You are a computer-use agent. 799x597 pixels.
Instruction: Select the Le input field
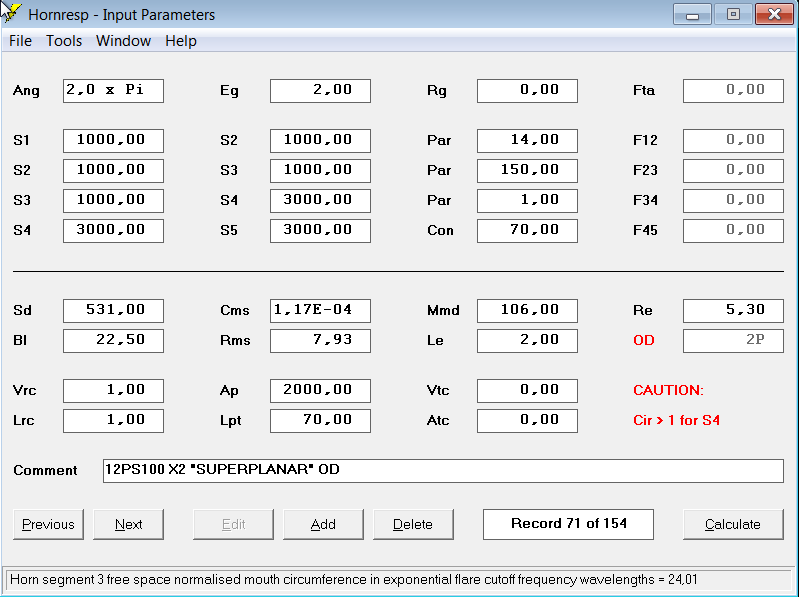pyautogui.click(x=527, y=341)
